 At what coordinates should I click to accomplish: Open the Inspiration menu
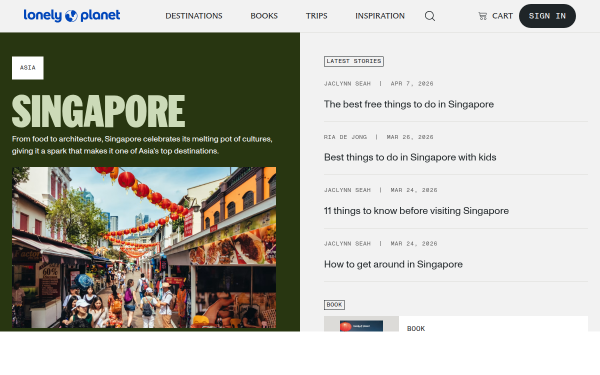[x=380, y=16]
